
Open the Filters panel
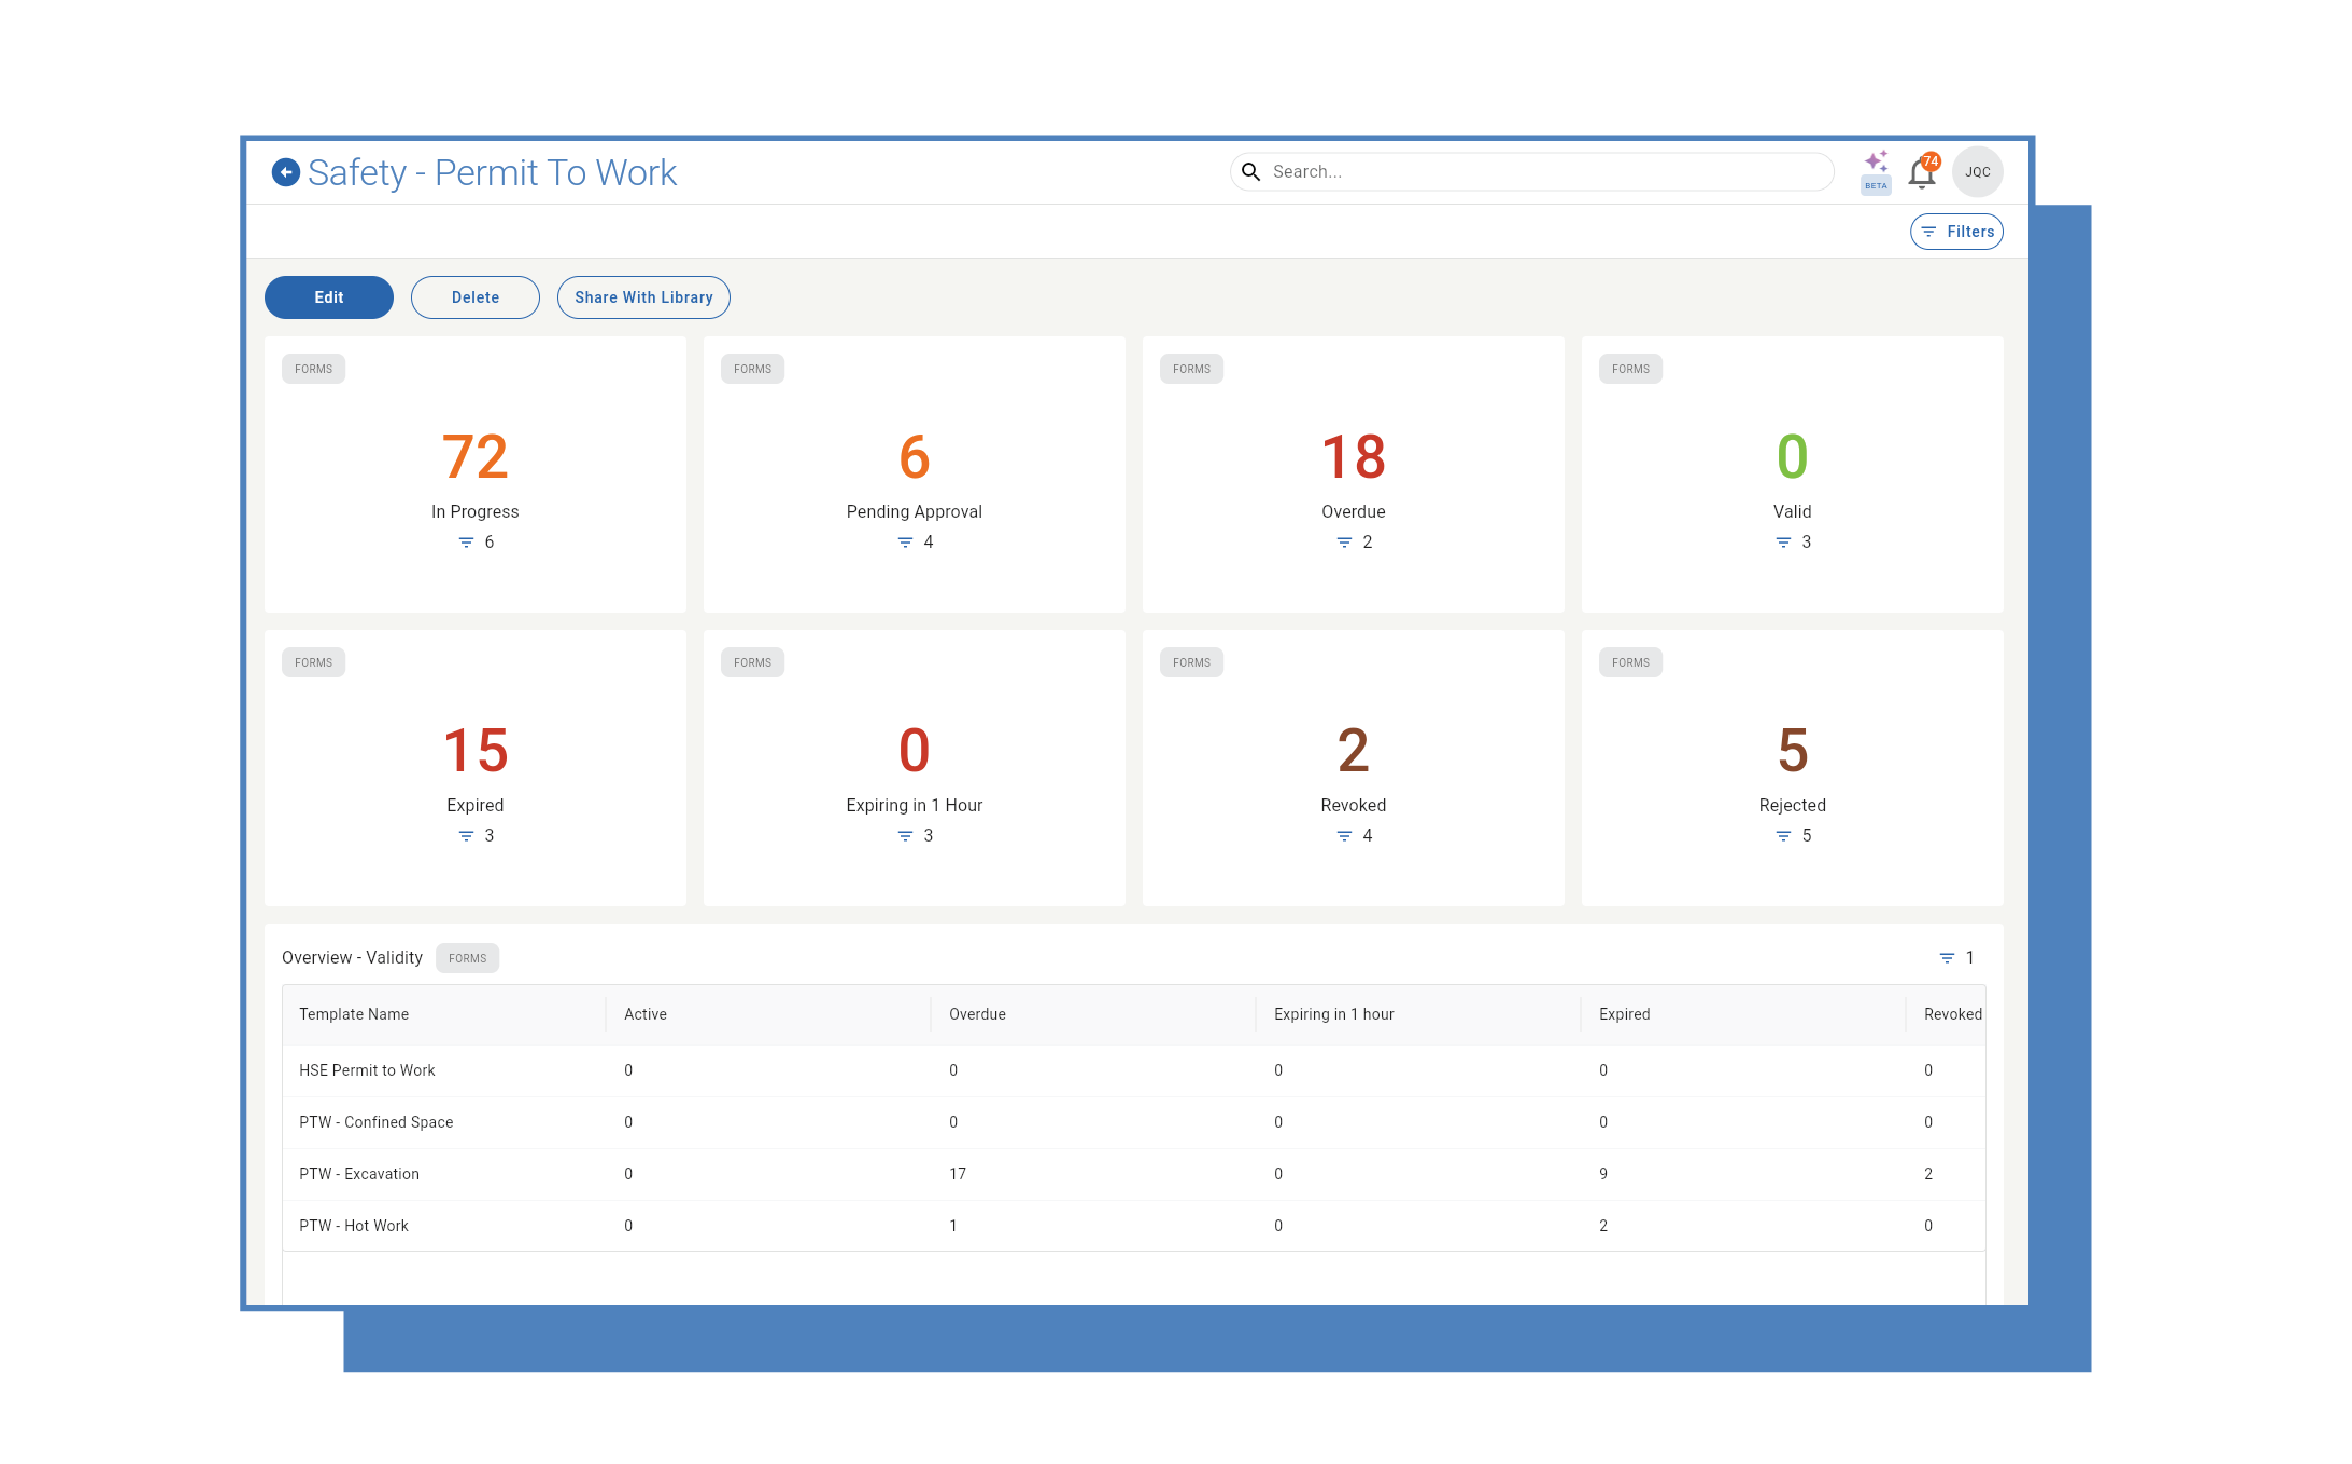(1957, 231)
